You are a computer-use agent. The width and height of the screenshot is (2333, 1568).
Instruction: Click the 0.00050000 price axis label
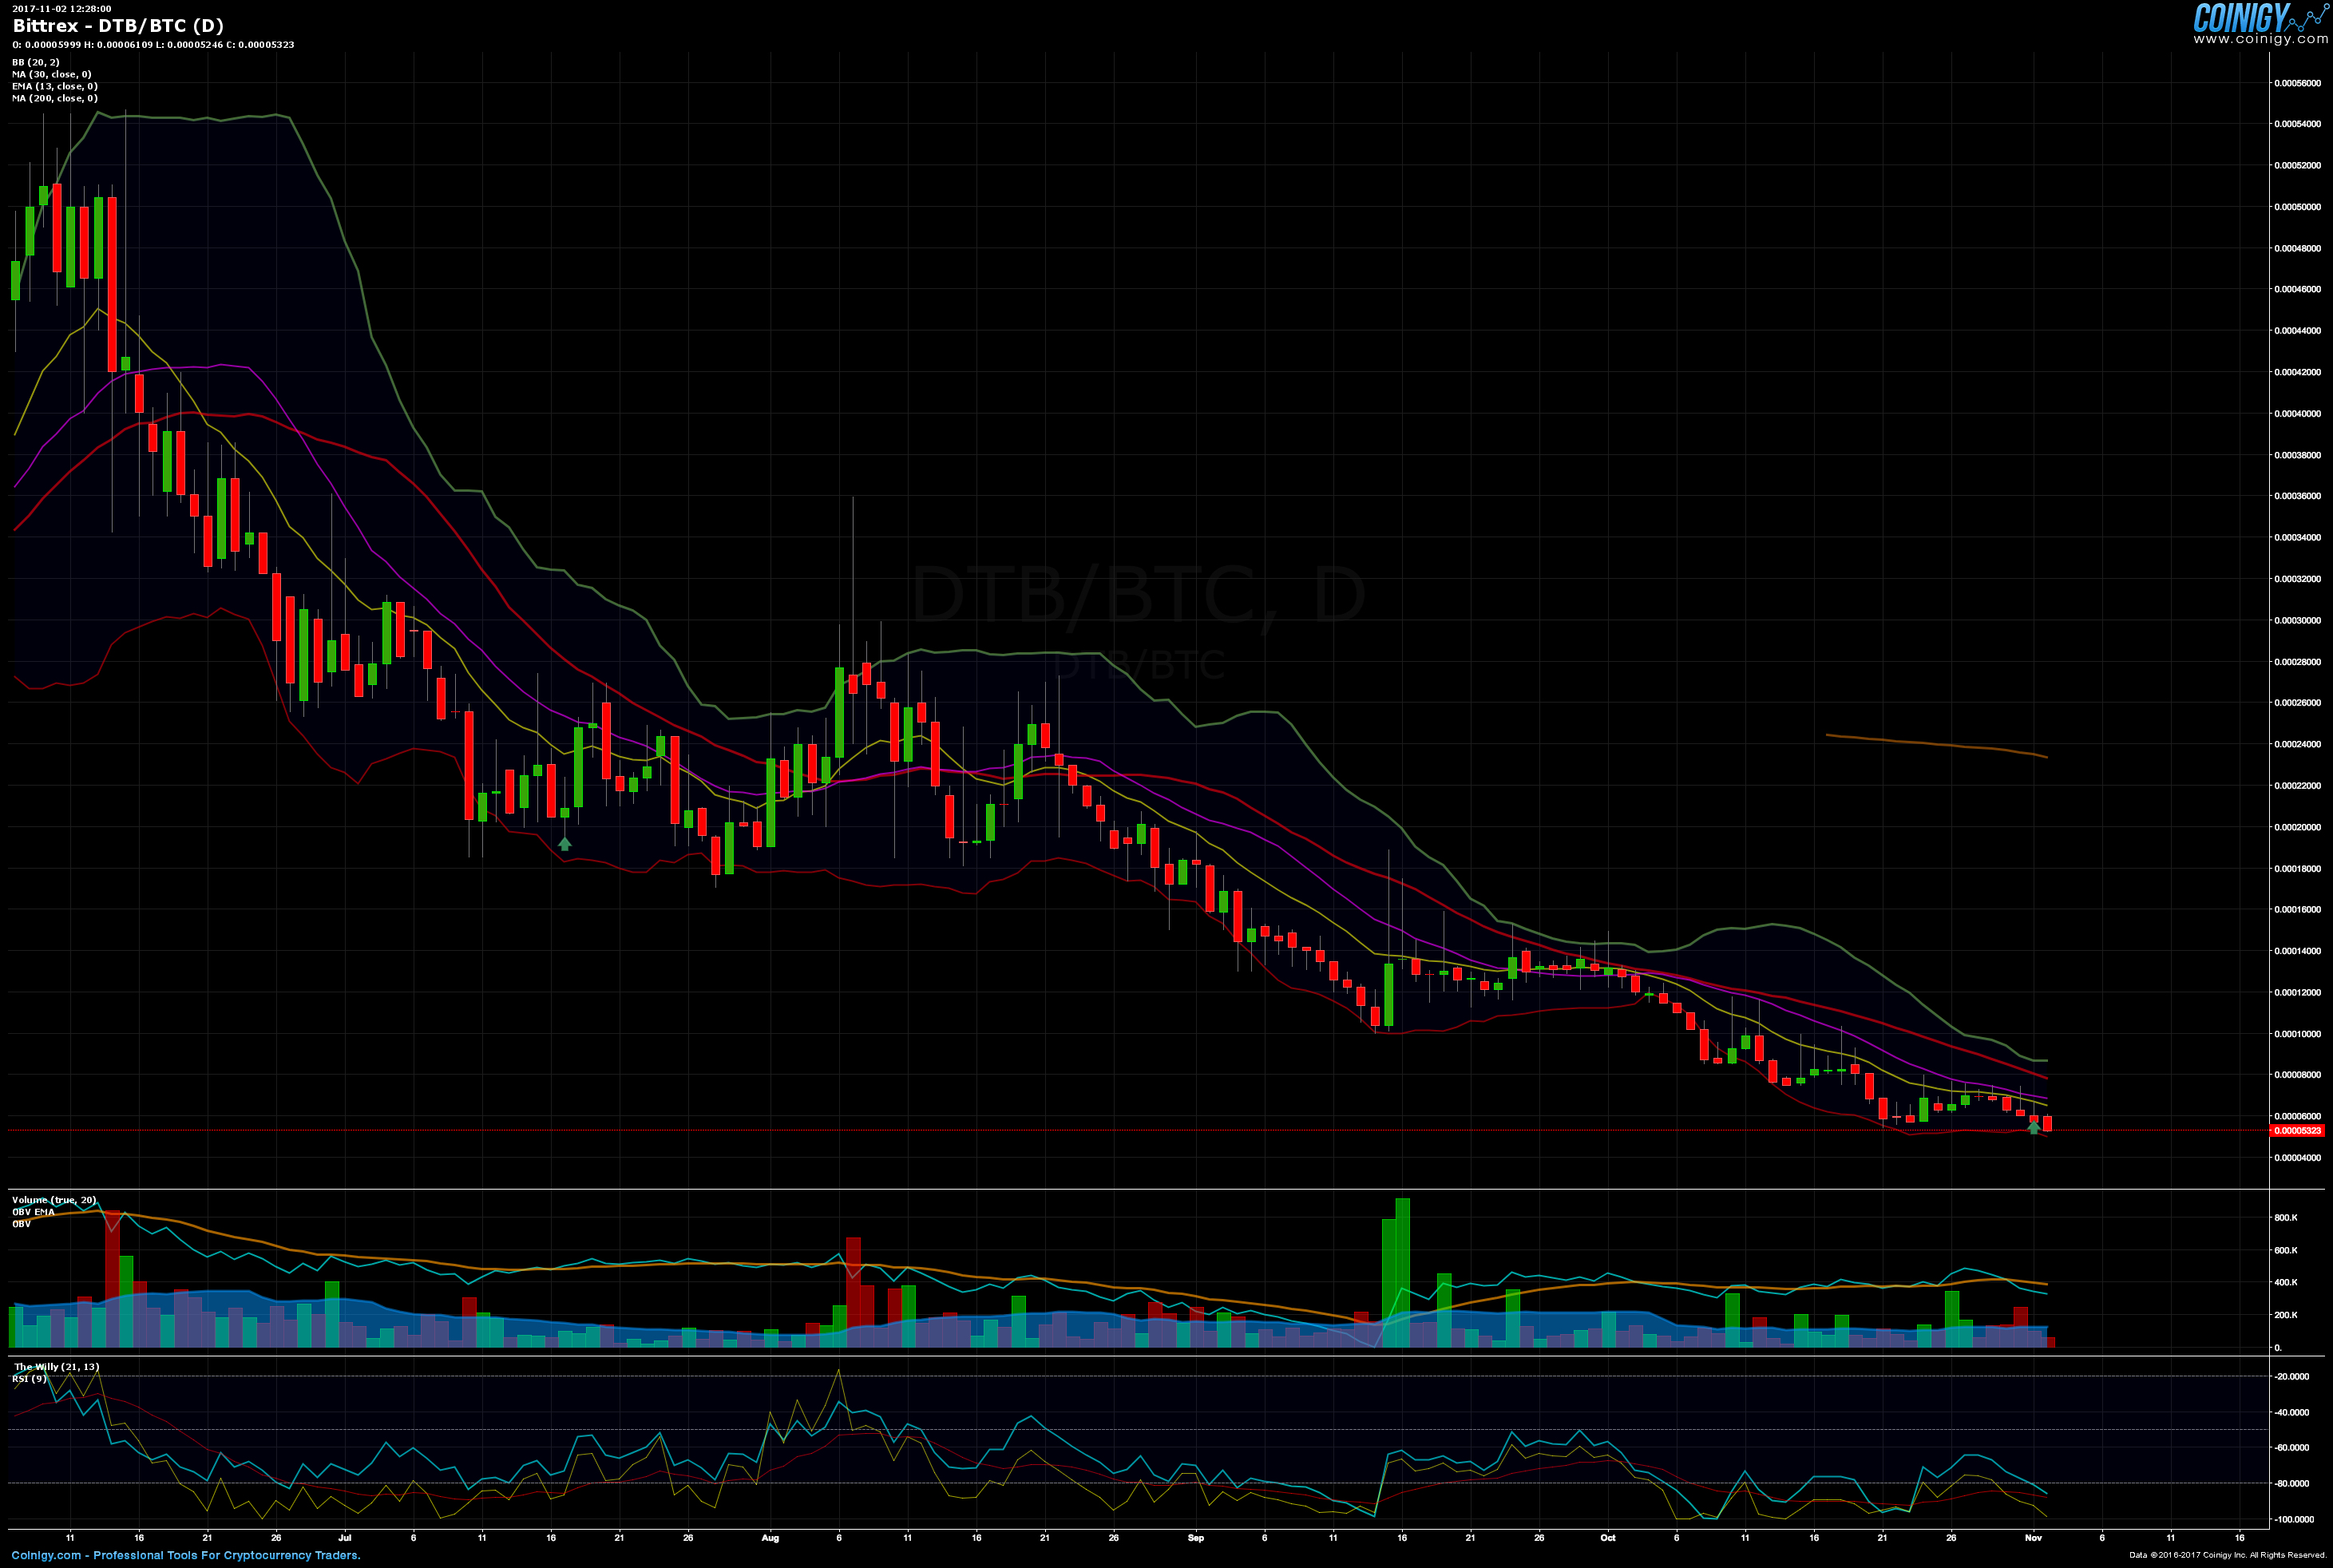pyautogui.click(x=2297, y=207)
